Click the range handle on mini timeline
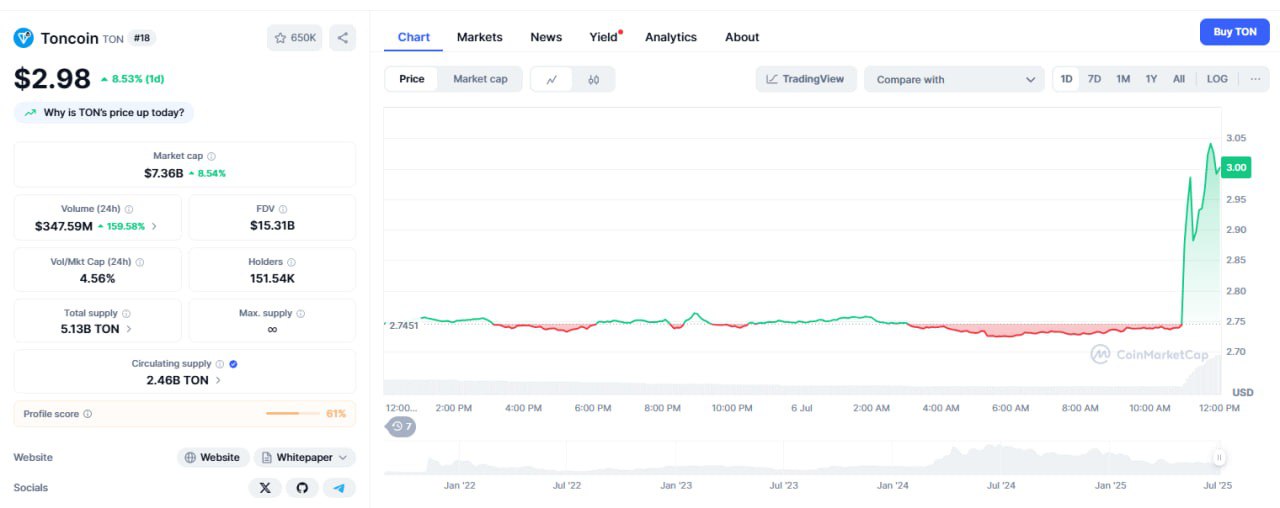This screenshot has height=508, width=1280. click(x=1219, y=458)
